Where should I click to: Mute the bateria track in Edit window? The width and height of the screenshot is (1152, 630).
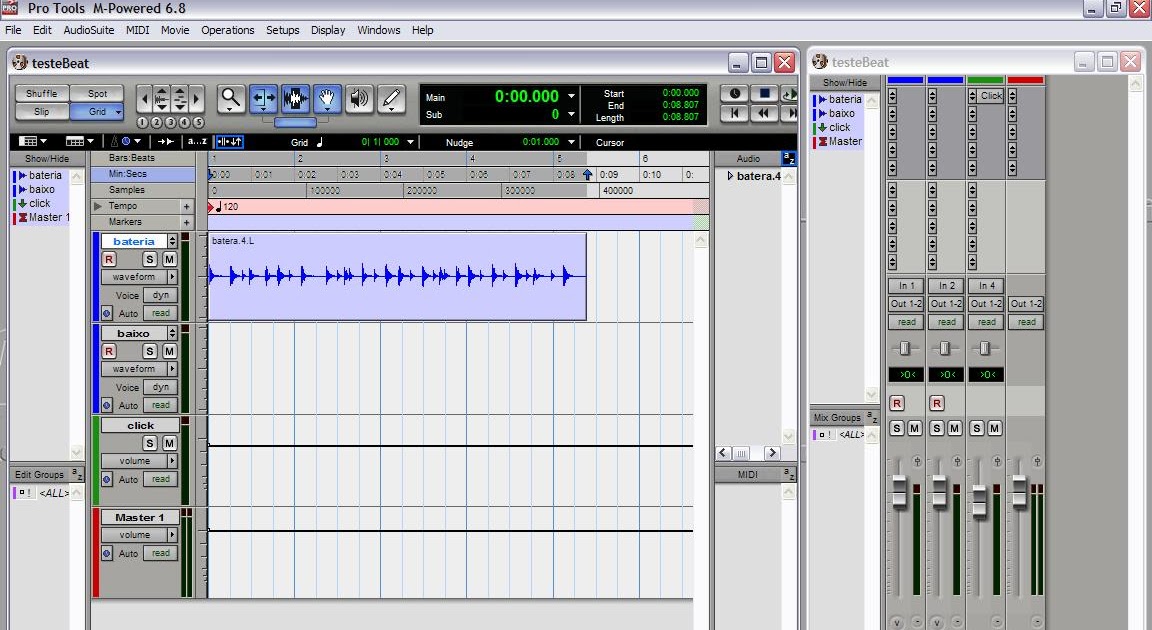(169, 259)
